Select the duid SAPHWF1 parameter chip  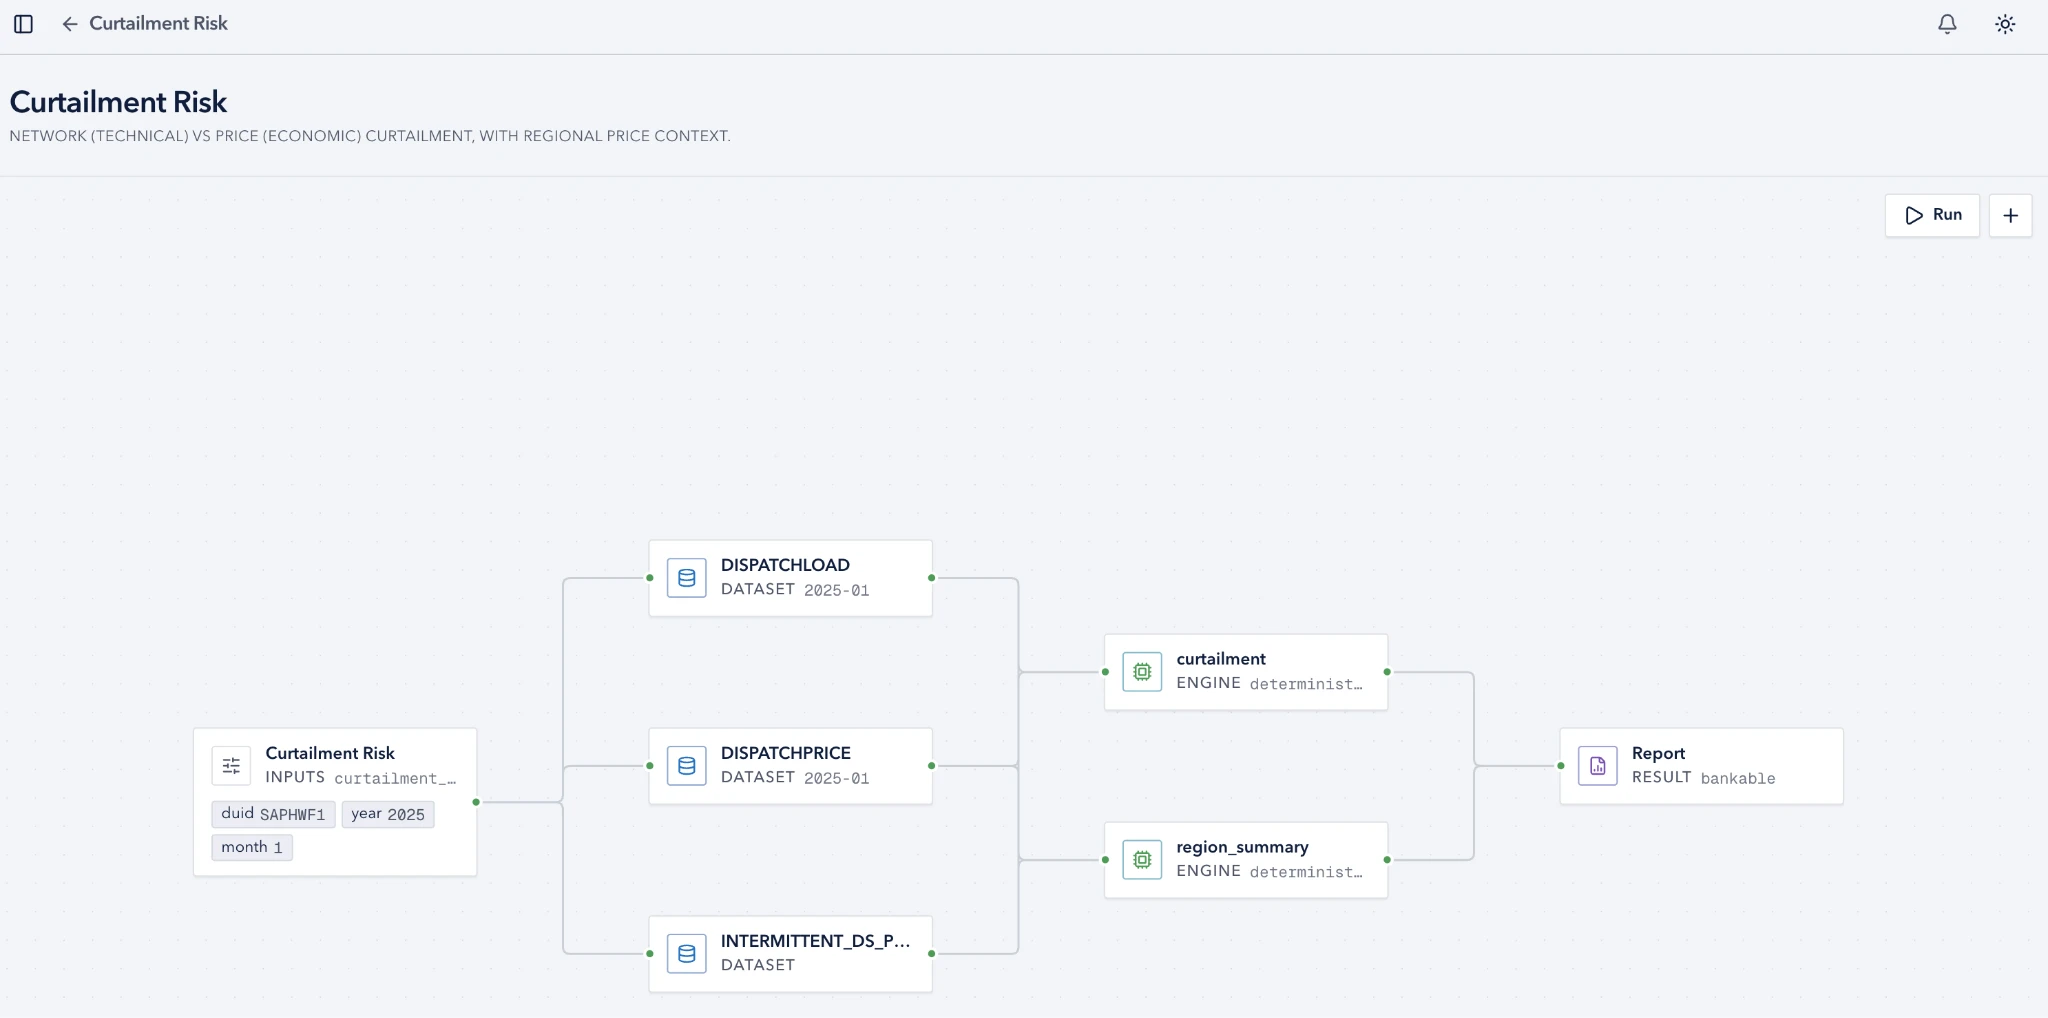[273, 814]
